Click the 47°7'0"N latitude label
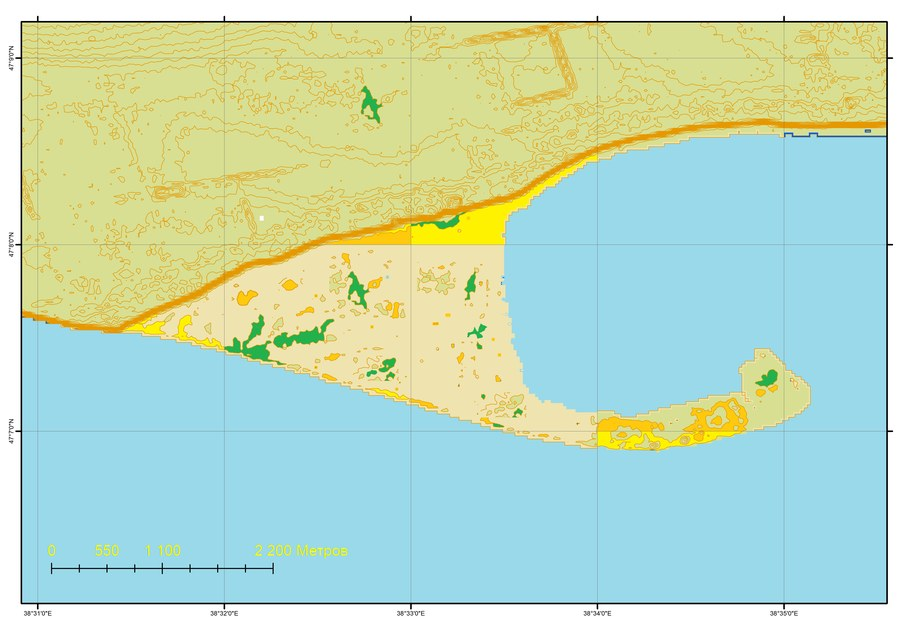This screenshot has width=900, height=635. (x=11, y=431)
